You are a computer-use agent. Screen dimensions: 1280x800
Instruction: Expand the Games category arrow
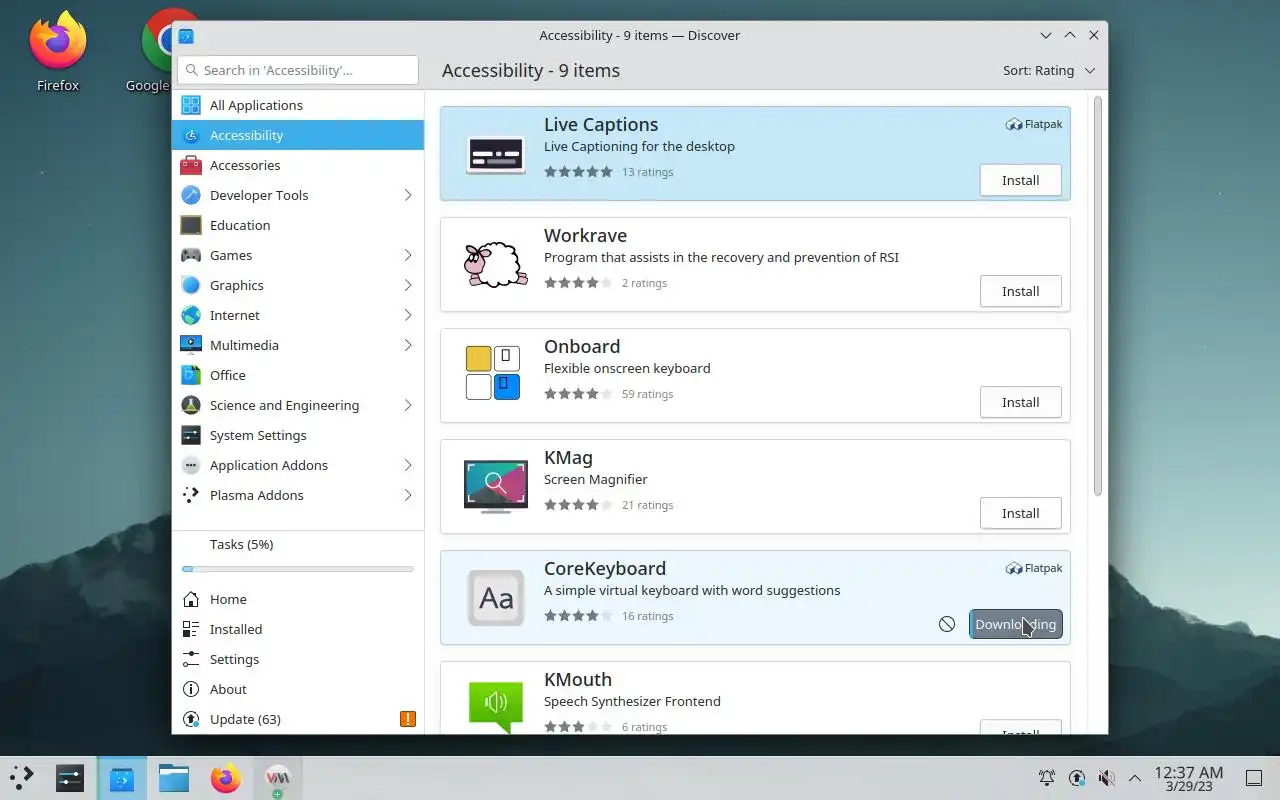[408, 255]
